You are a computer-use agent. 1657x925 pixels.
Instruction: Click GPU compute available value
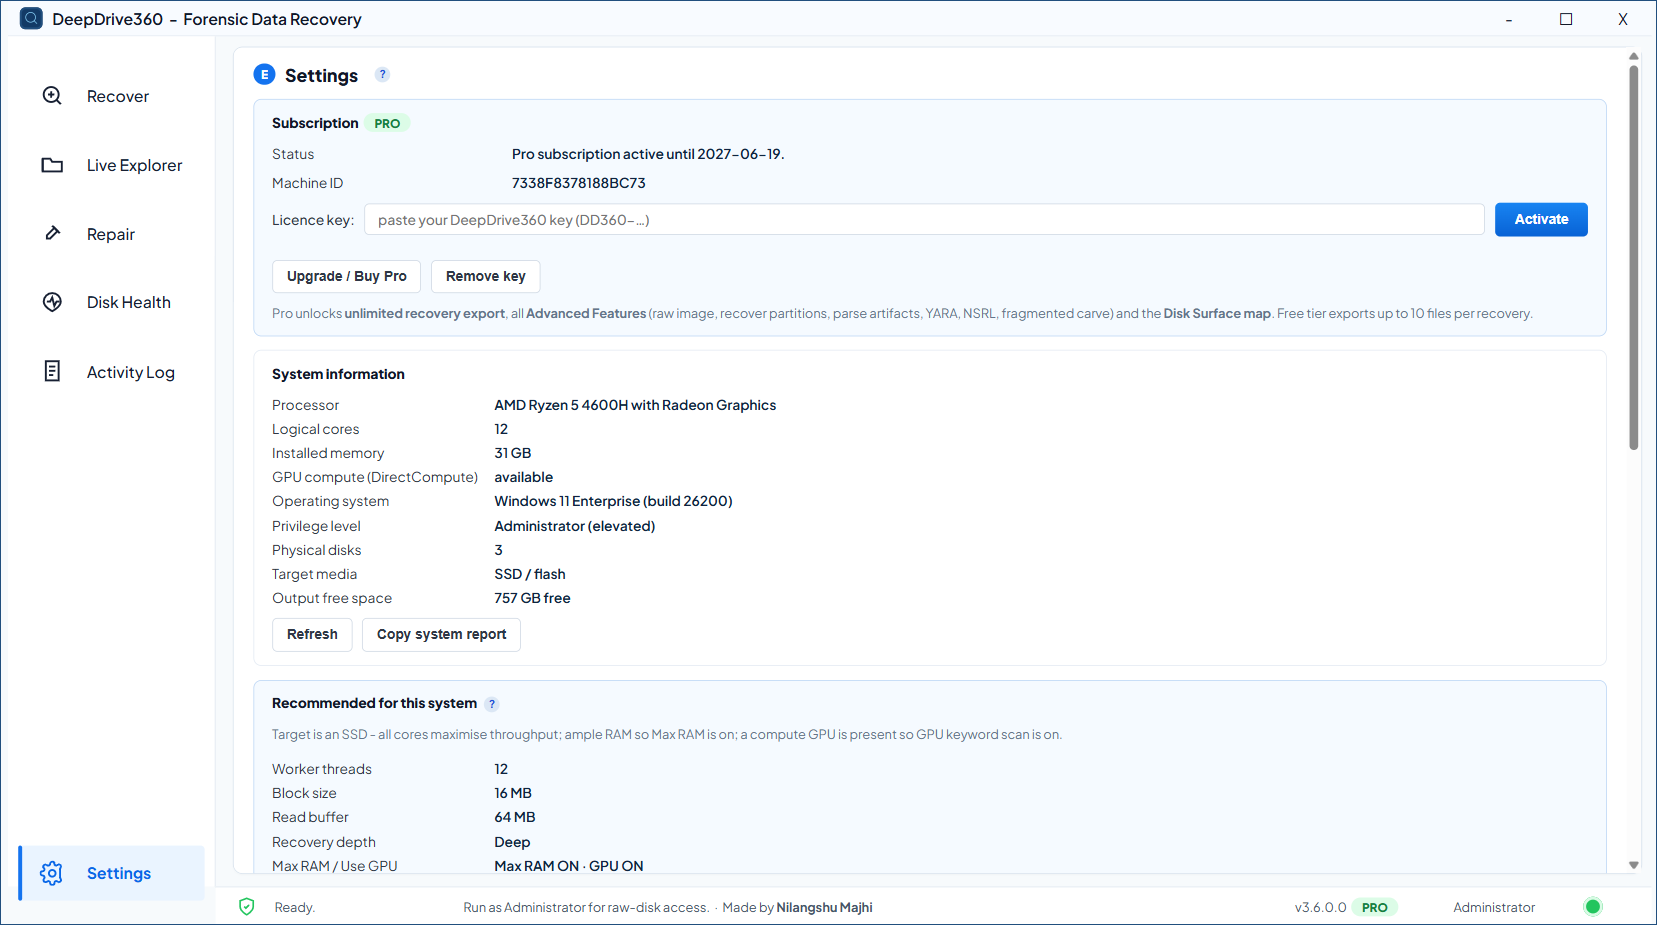(x=523, y=477)
